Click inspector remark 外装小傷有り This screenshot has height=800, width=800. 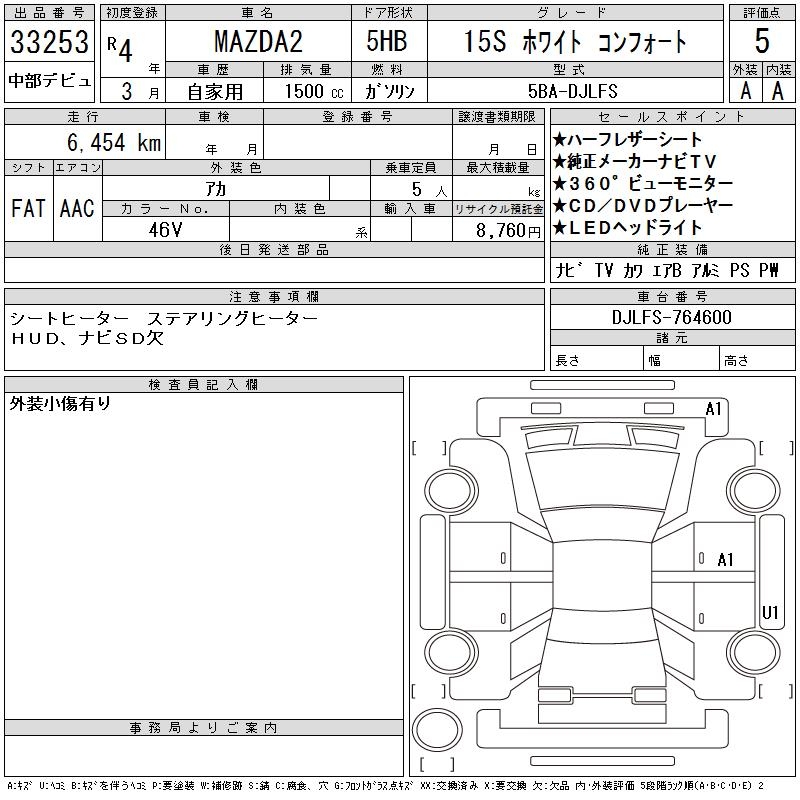(60, 404)
